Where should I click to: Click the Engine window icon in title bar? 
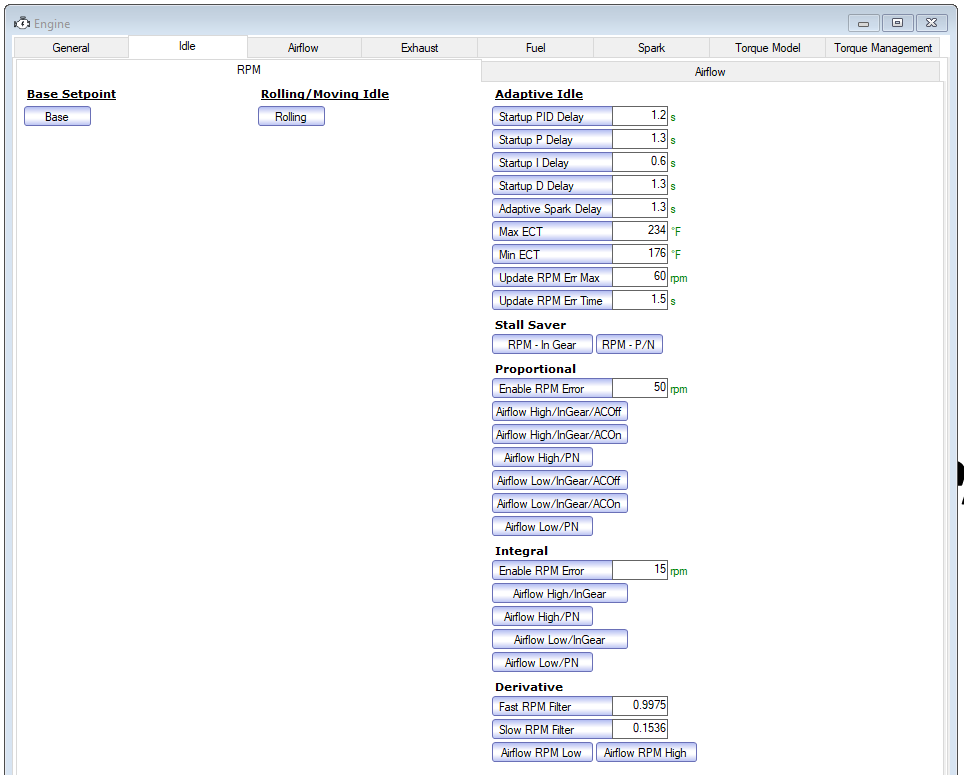point(22,23)
